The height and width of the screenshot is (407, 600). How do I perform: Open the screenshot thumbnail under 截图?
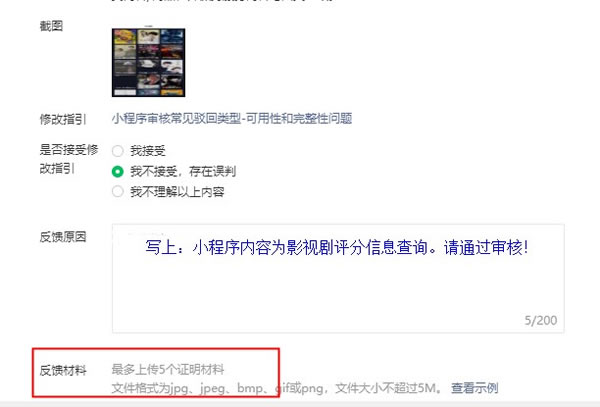[148, 62]
